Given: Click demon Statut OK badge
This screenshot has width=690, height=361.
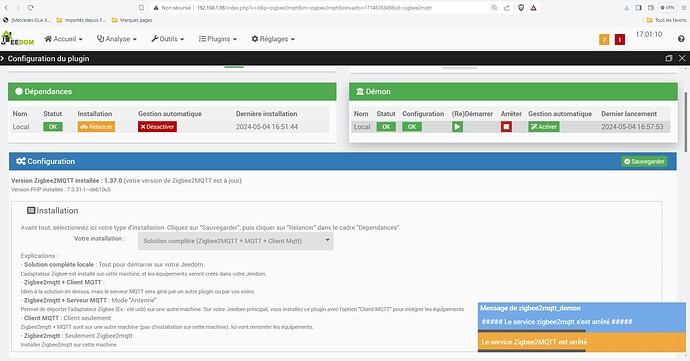Looking at the screenshot, I should pyautogui.click(x=386, y=127).
